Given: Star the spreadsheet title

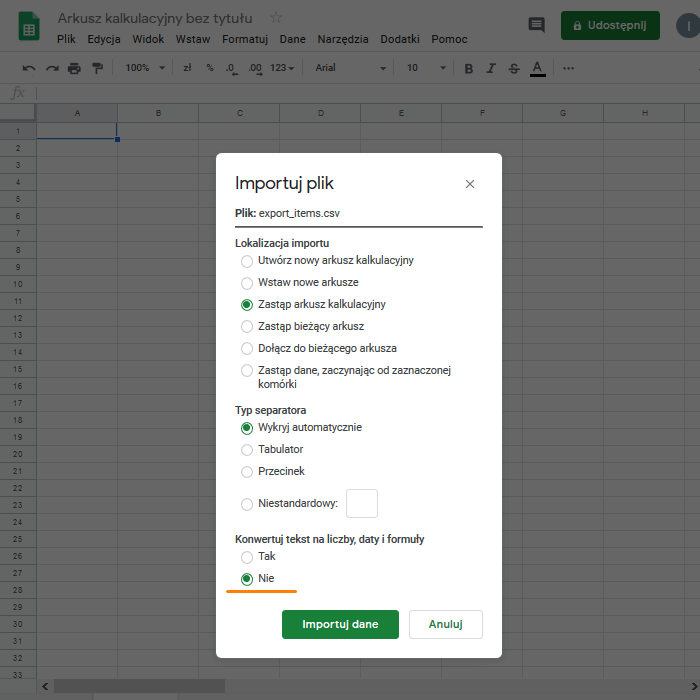Looking at the screenshot, I should tap(276, 18).
